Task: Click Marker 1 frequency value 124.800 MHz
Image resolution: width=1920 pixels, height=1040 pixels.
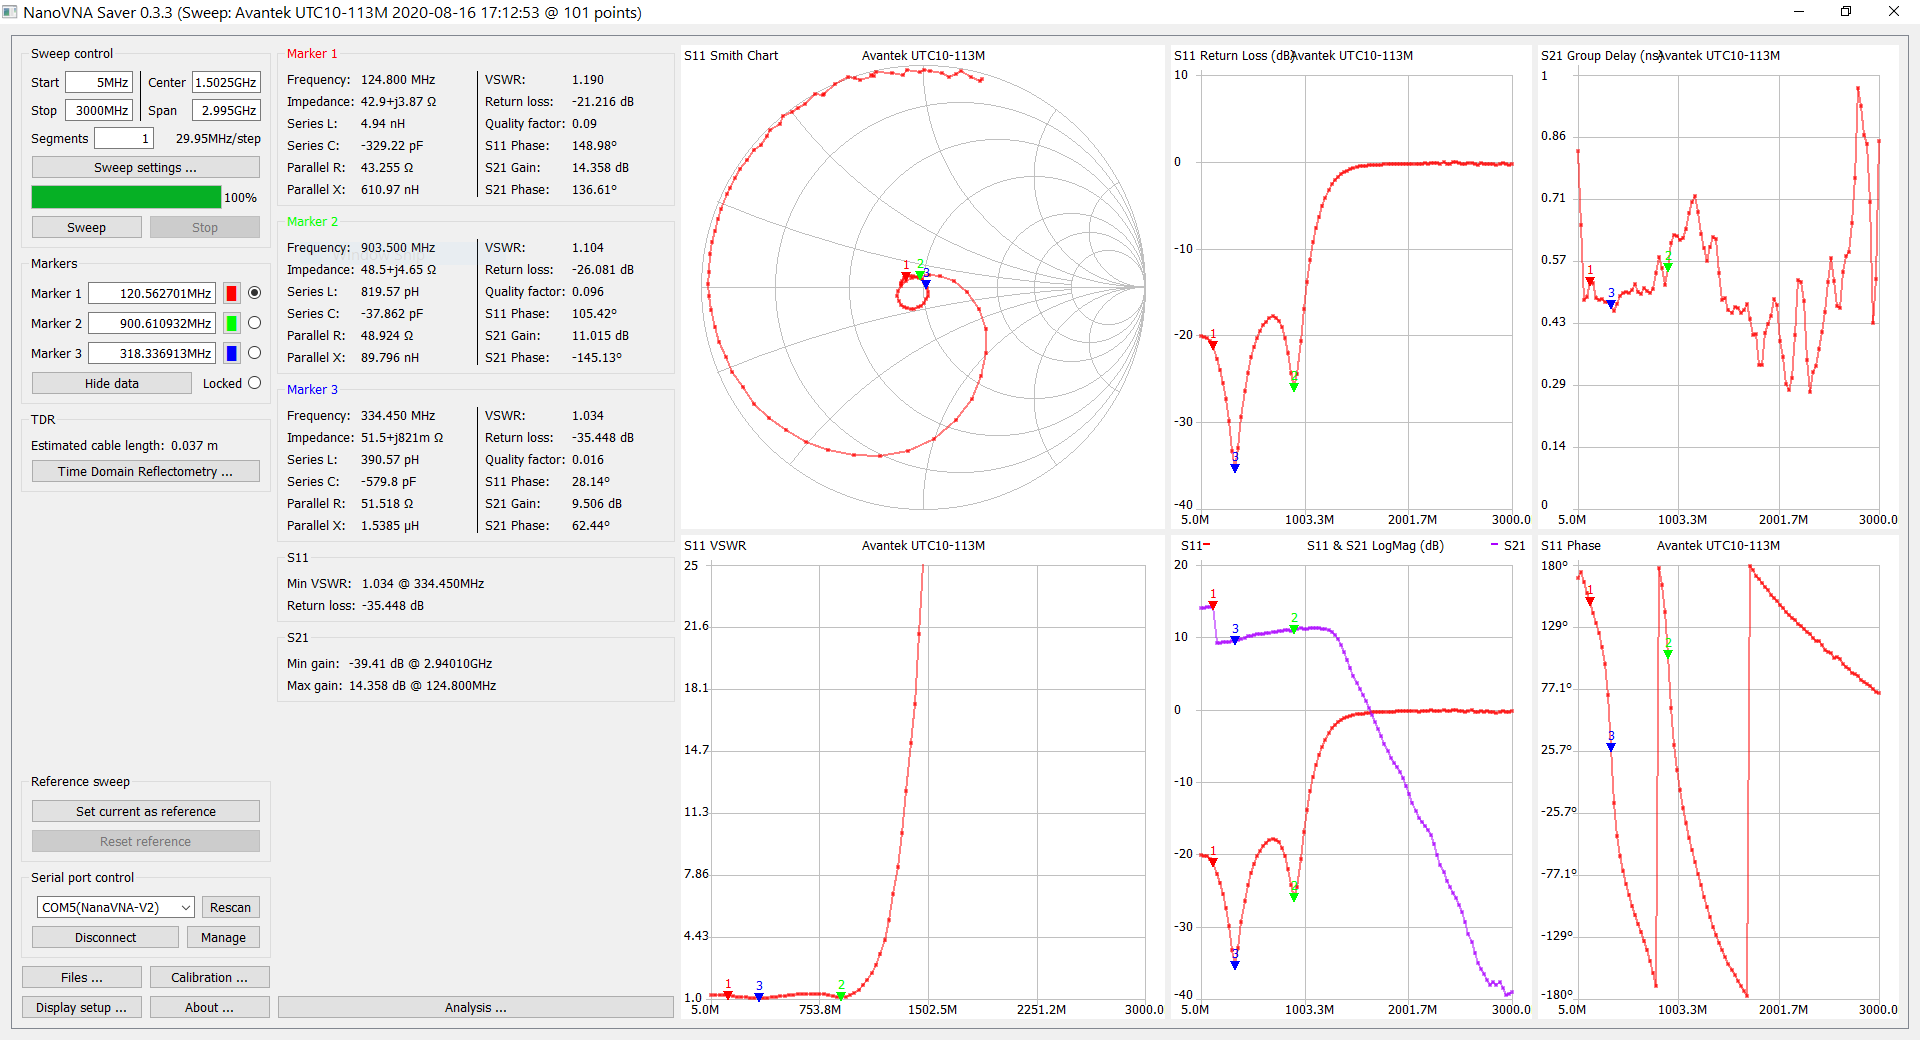Action: (398, 79)
